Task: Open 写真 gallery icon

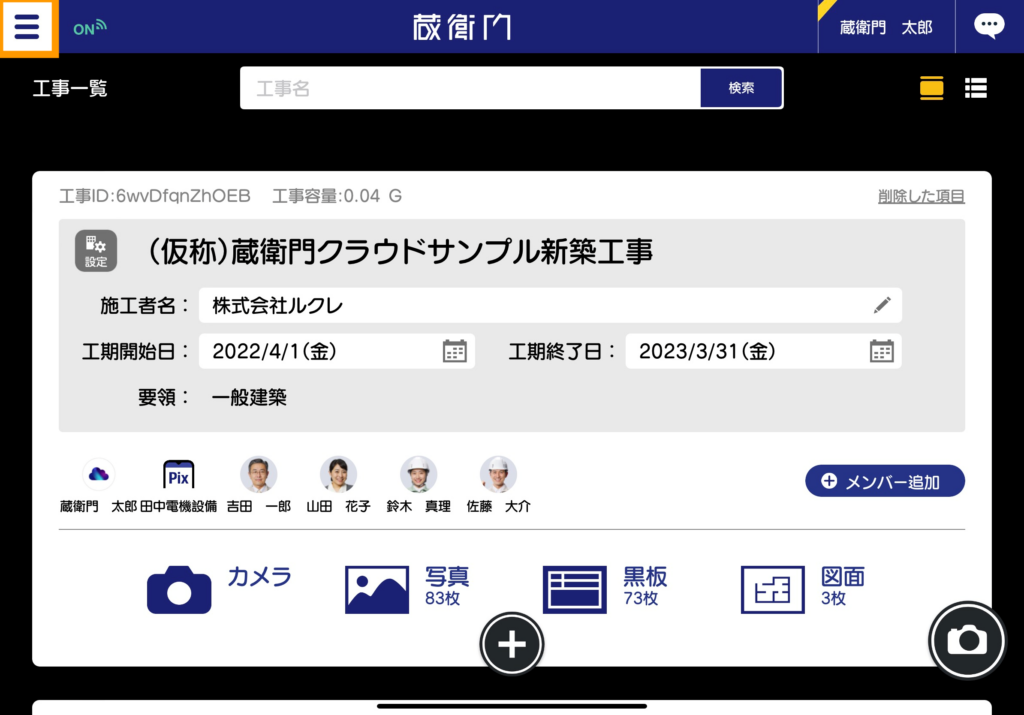Action: [x=377, y=590]
